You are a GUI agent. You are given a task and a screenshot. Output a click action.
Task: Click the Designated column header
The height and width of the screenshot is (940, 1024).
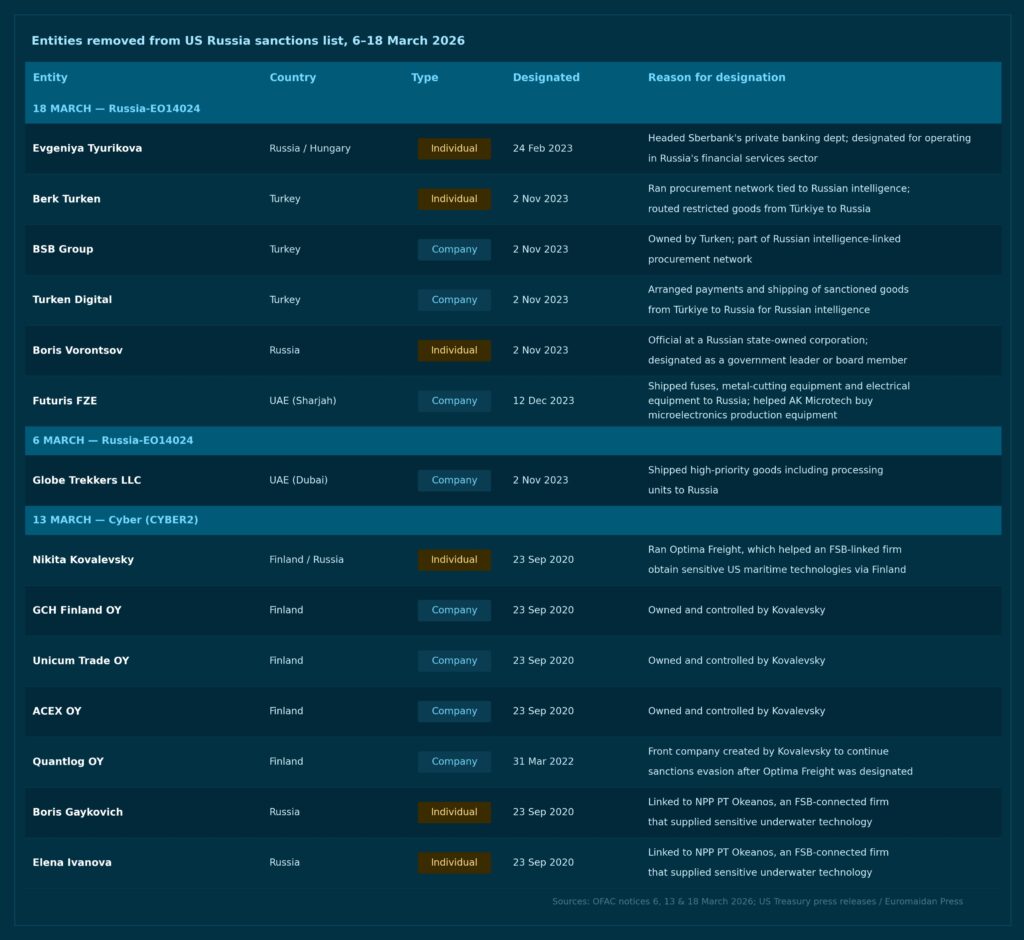pyautogui.click(x=546, y=77)
